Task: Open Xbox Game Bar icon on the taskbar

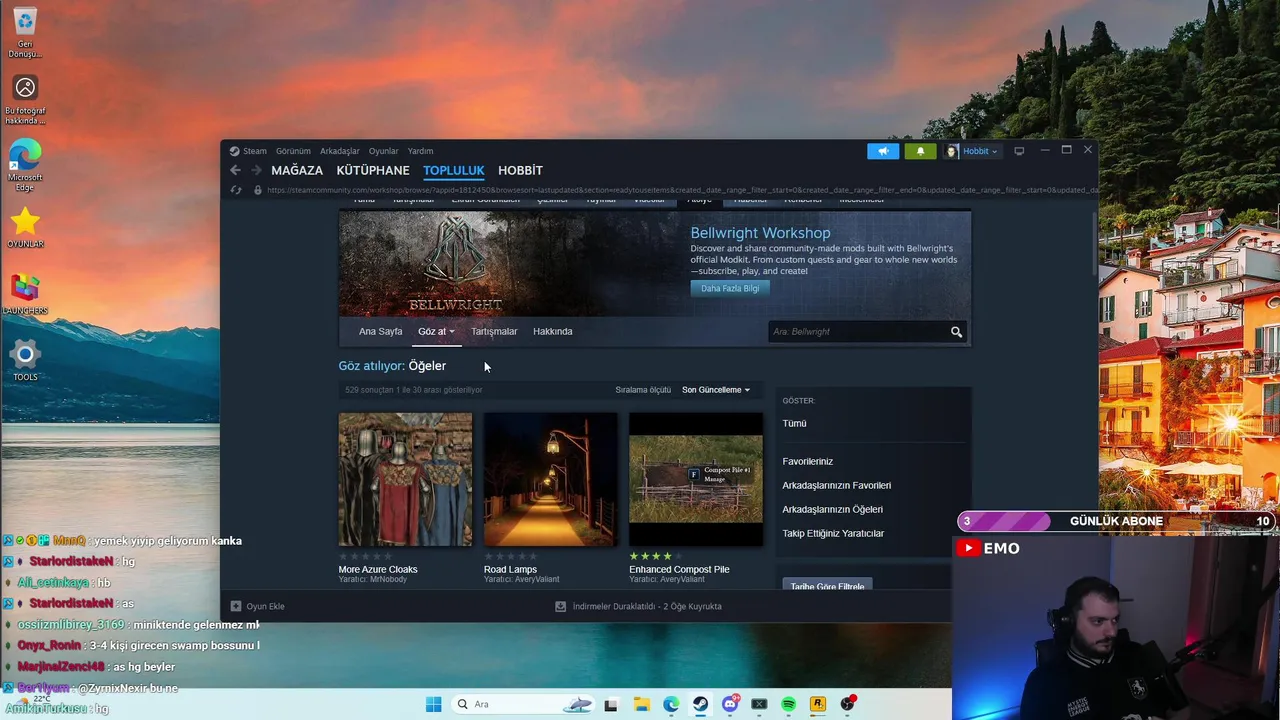Action: (x=759, y=704)
